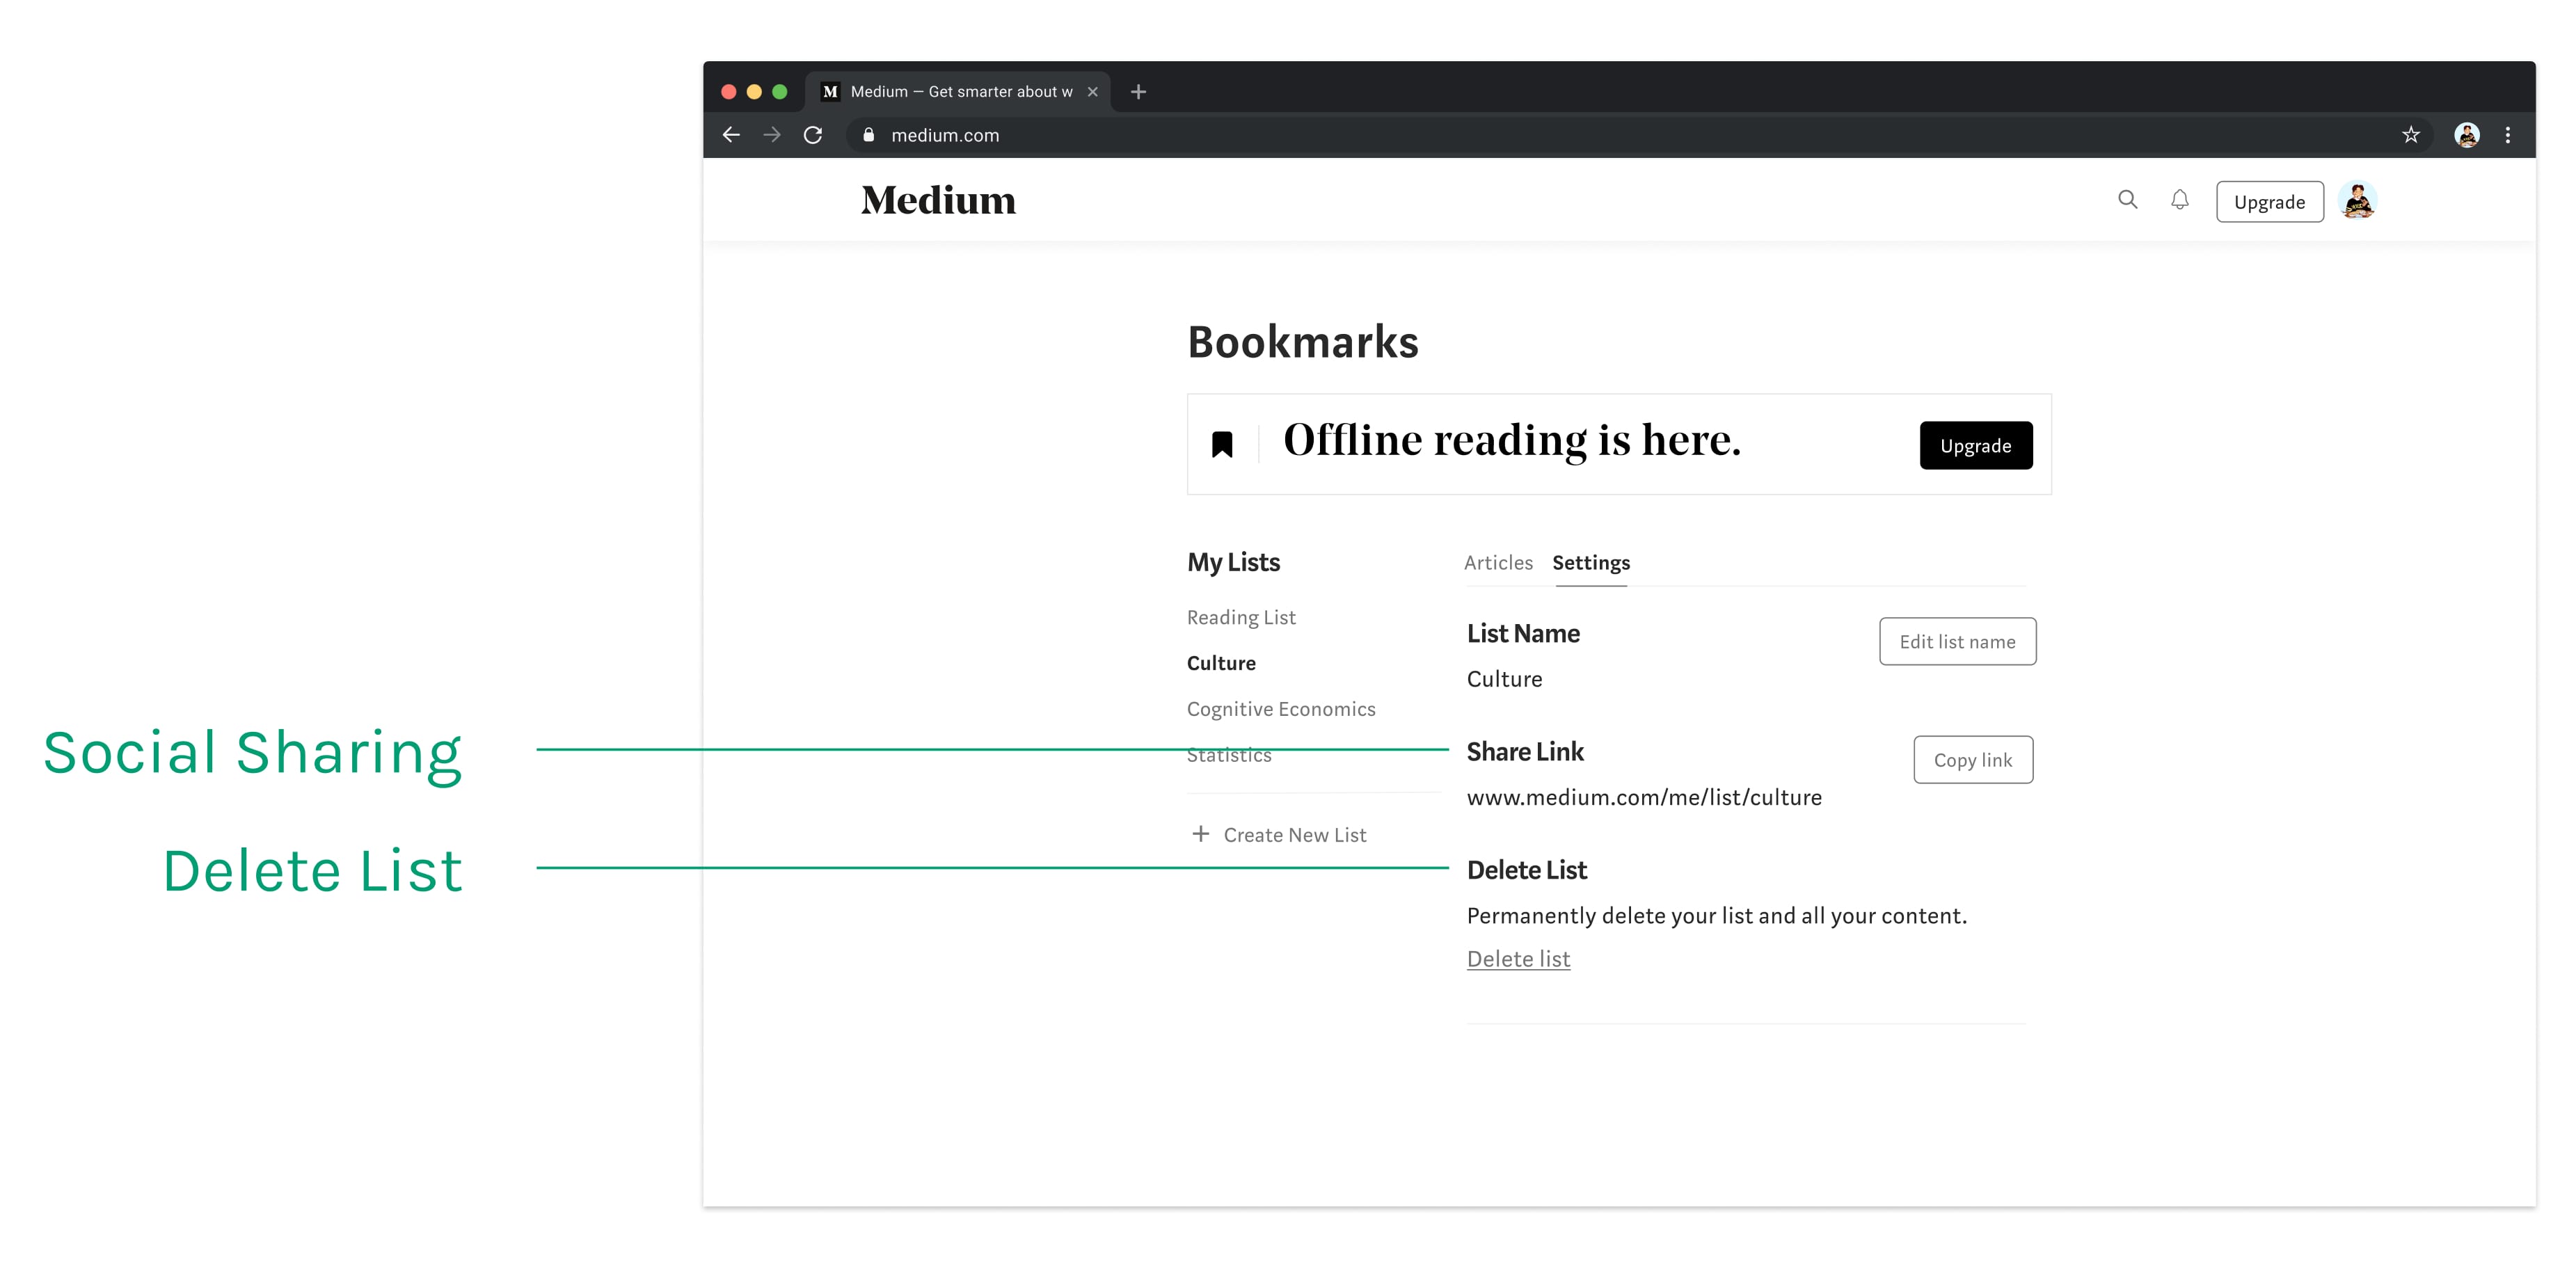2576x1269 pixels.
Task: Click the List Name heading
Action: [1523, 633]
